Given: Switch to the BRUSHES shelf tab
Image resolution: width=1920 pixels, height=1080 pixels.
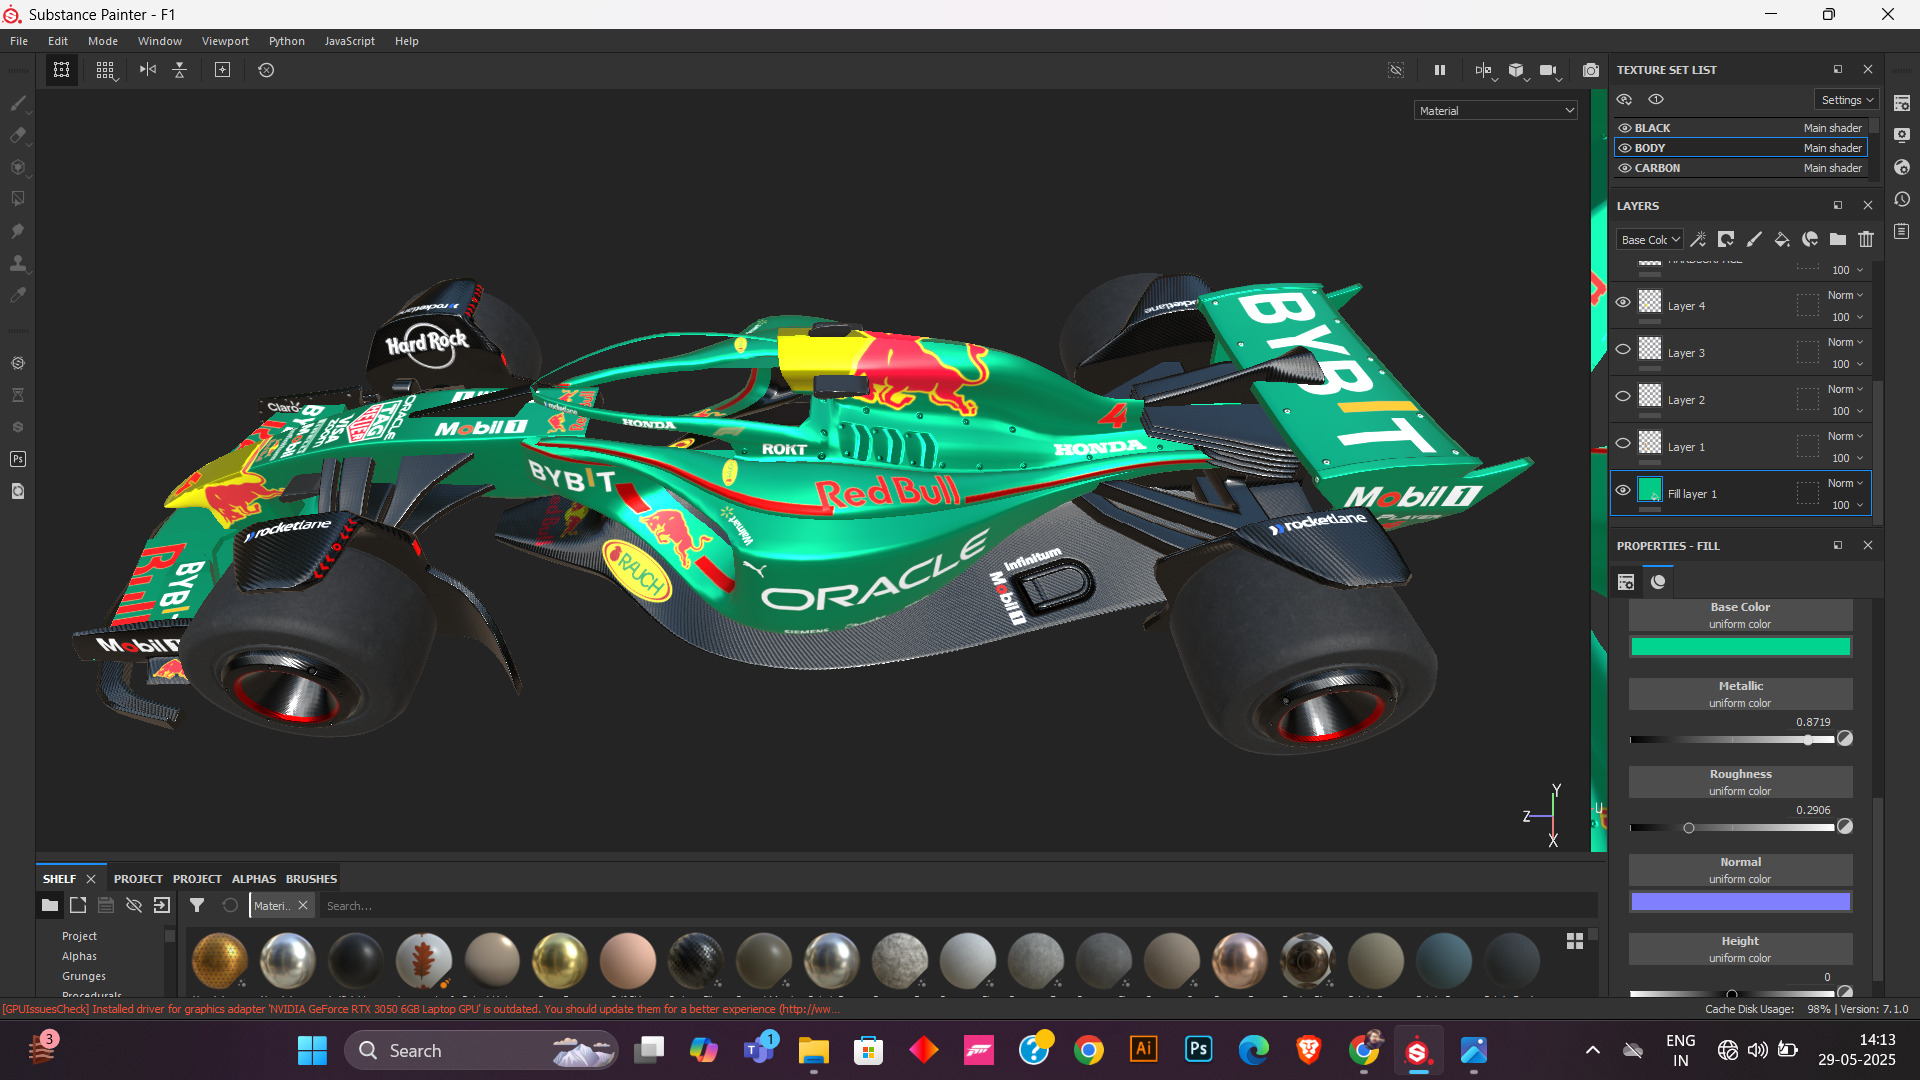Looking at the screenshot, I should click(311, 879).
